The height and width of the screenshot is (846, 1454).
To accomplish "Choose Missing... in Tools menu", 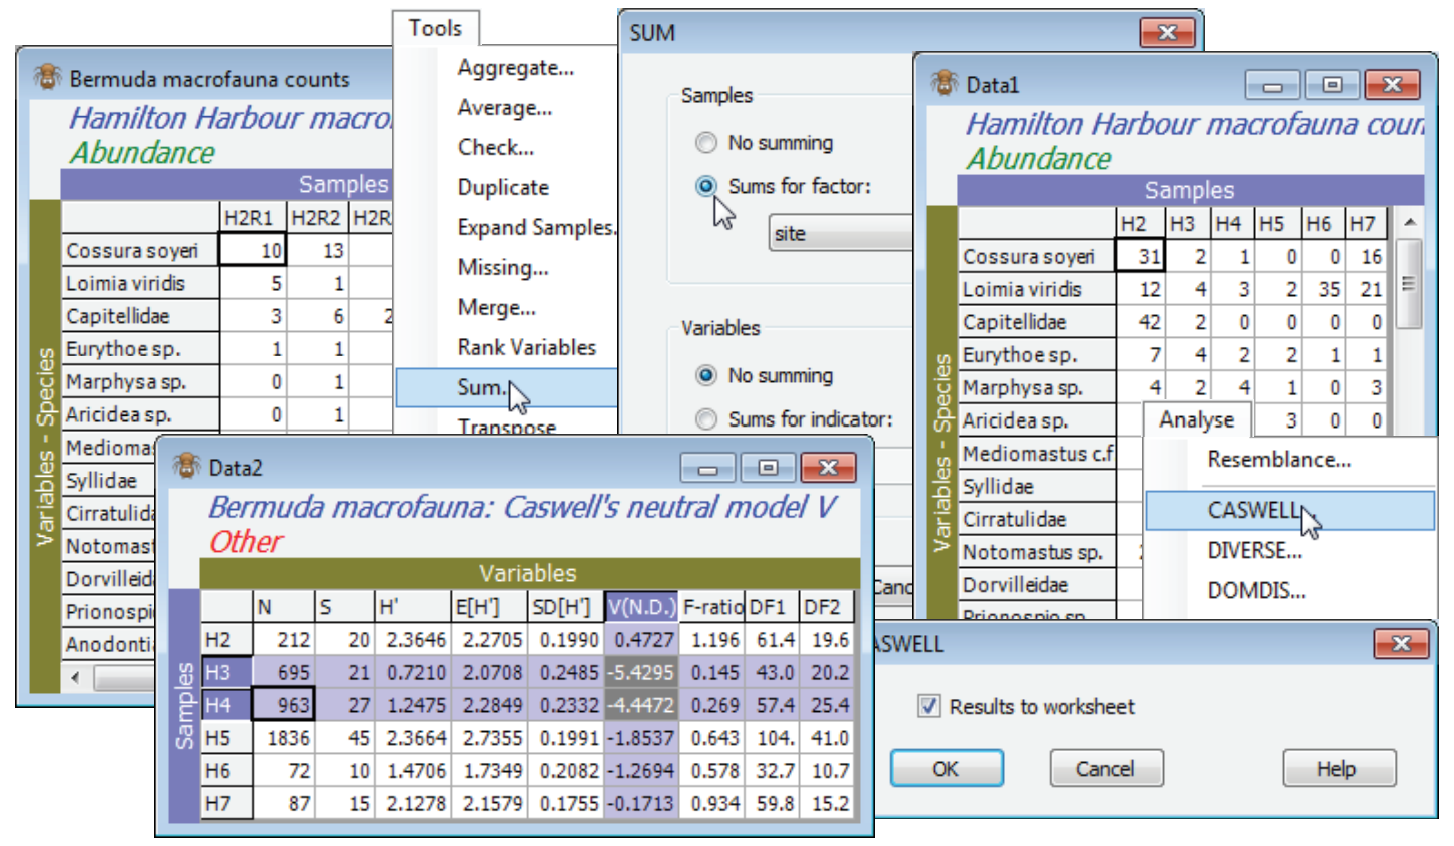I will click(502, 268).
